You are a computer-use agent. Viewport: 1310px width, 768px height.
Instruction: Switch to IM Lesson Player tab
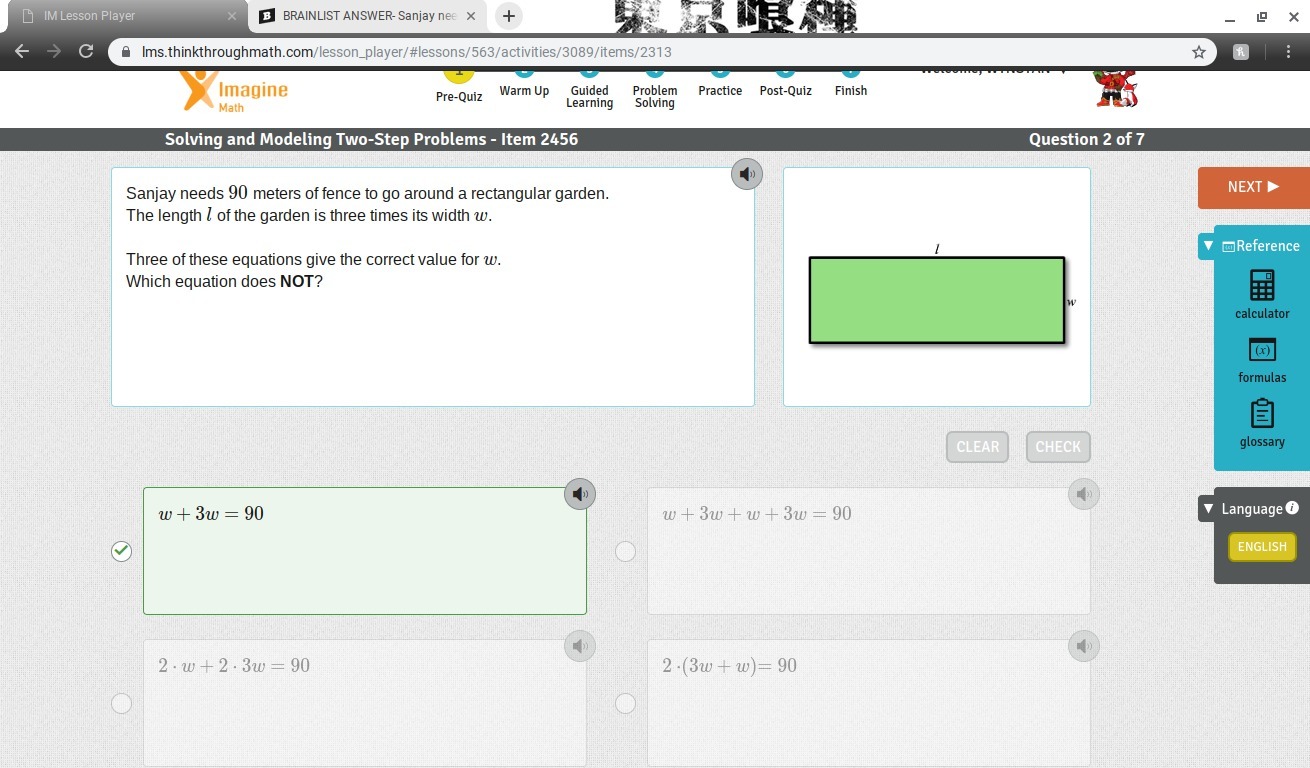pos(120,16)
